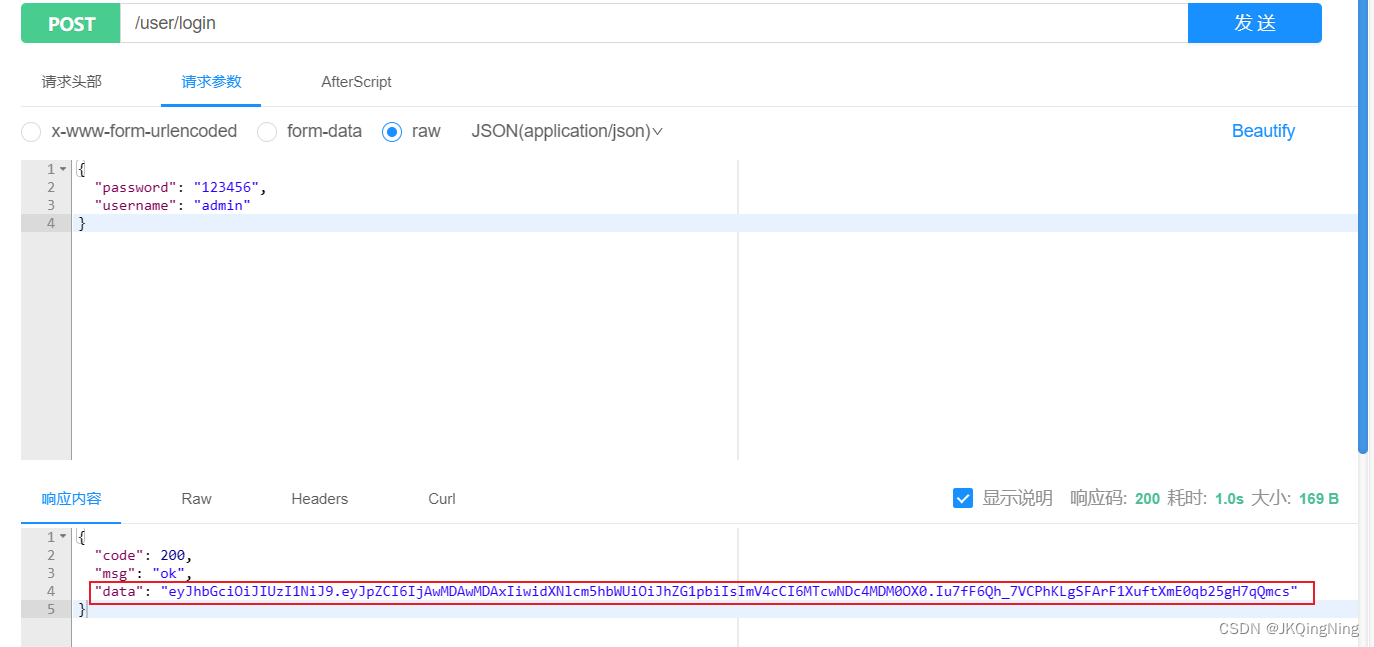Select the raw radio button

click(392, 132)
